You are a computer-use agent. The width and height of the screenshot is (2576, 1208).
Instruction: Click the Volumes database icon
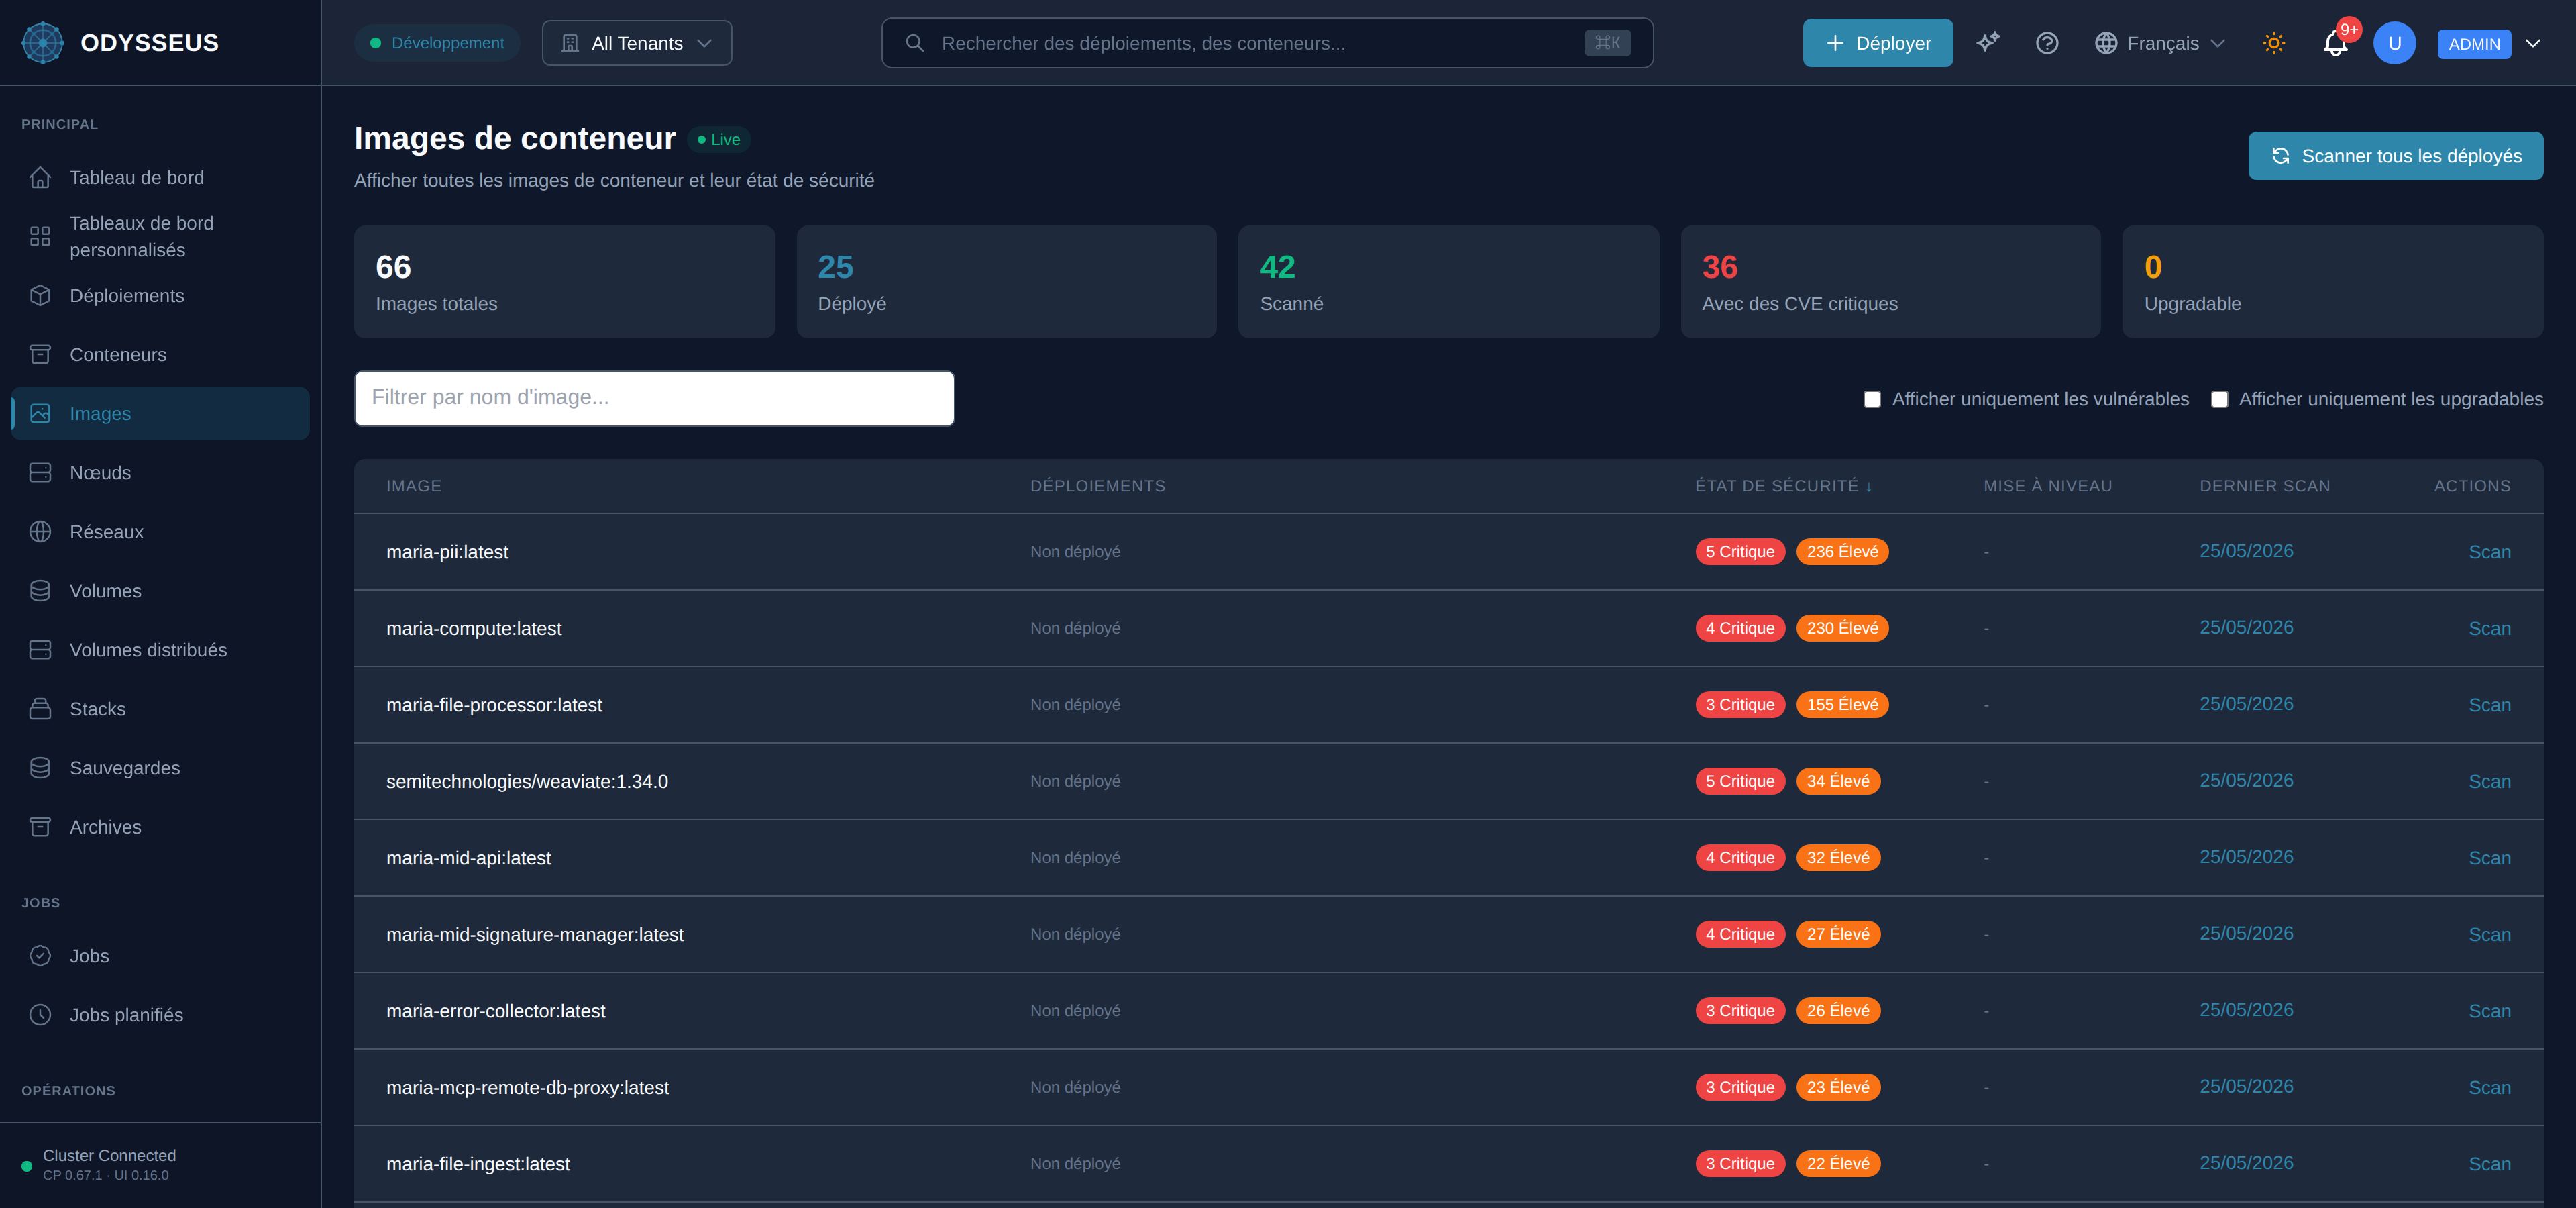[x=40, y=590]
